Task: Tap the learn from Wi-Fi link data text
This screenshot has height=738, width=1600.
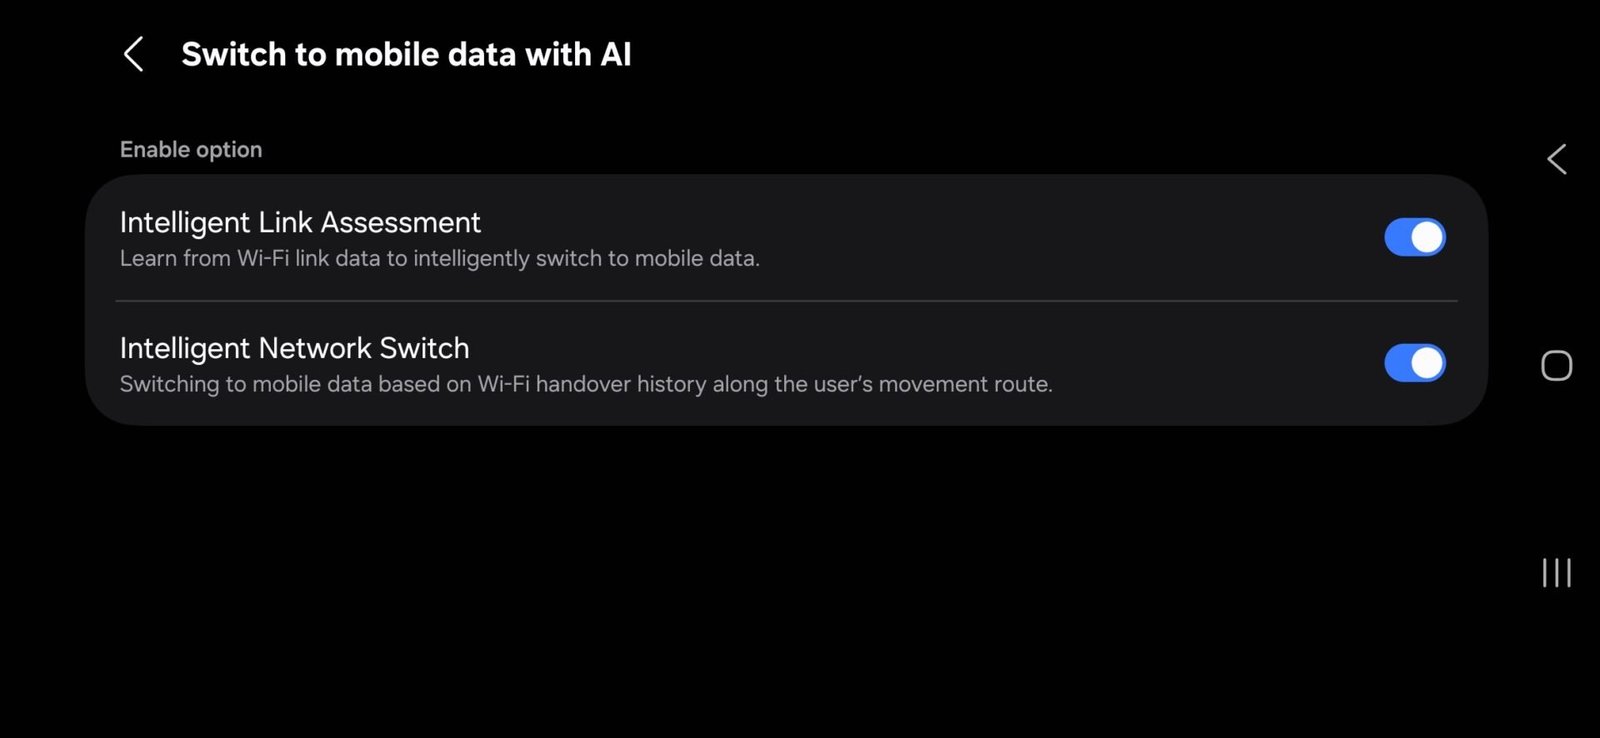Action: point(440,258)
